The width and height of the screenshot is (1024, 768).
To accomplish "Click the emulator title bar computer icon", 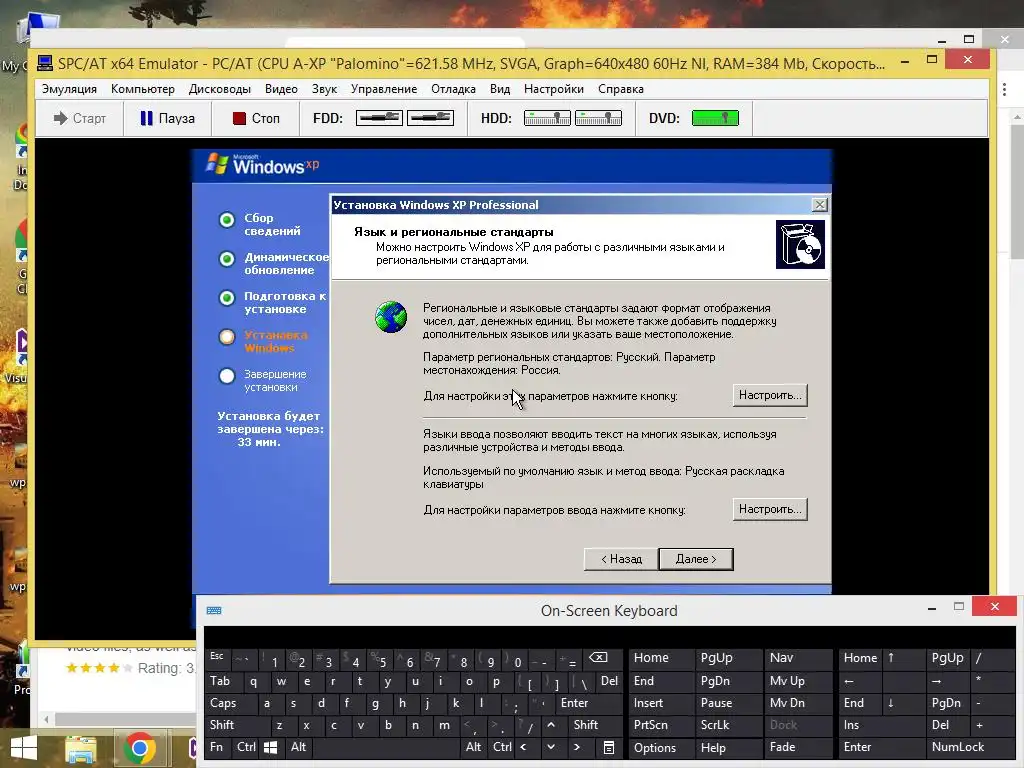I will (45, 63).
